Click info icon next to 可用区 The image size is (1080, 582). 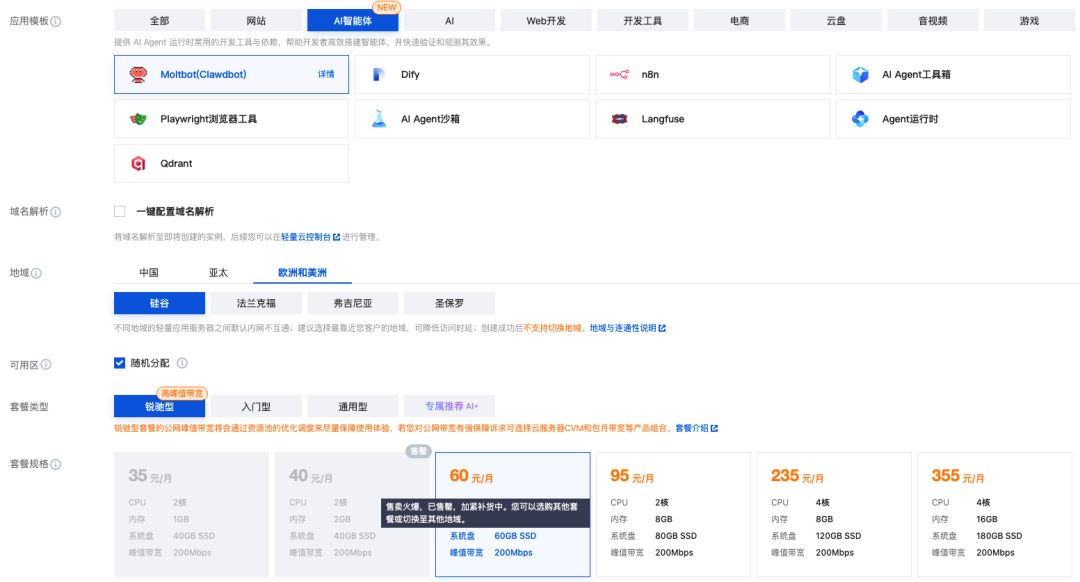coord(46,365)
